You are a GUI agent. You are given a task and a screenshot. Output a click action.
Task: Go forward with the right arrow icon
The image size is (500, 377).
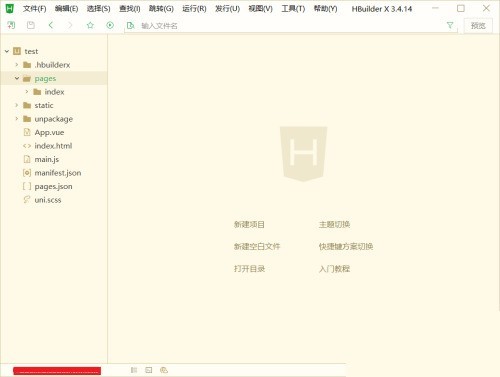[x=70, y=25]
